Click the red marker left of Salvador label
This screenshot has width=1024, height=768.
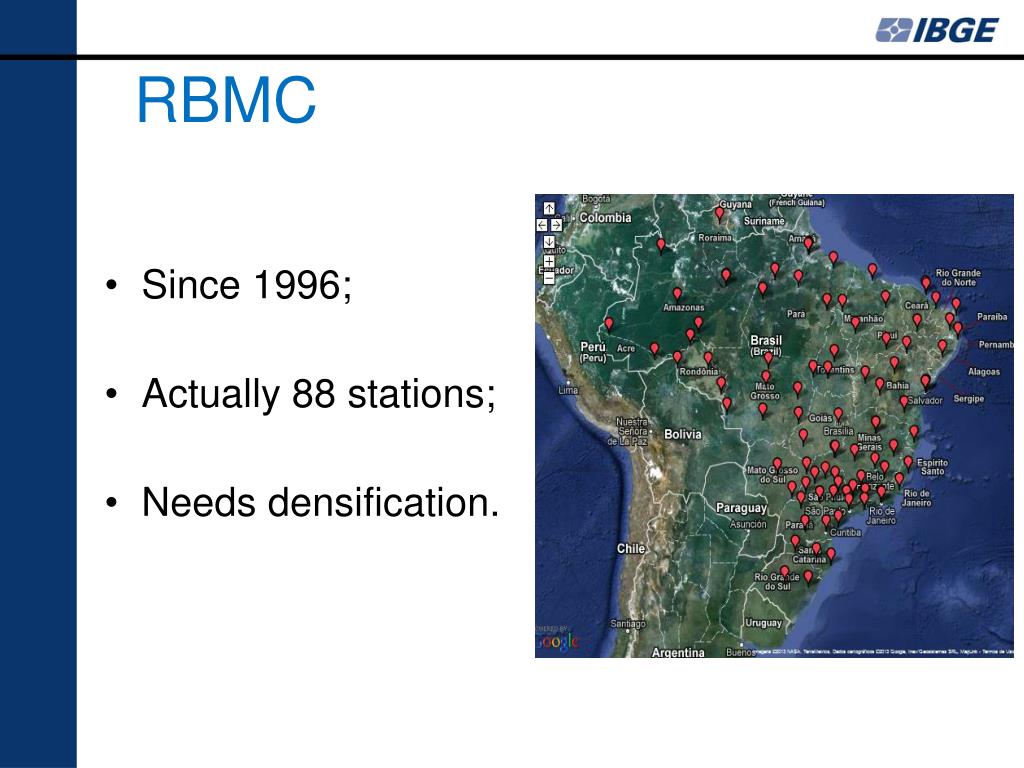[x=904, y=401]
